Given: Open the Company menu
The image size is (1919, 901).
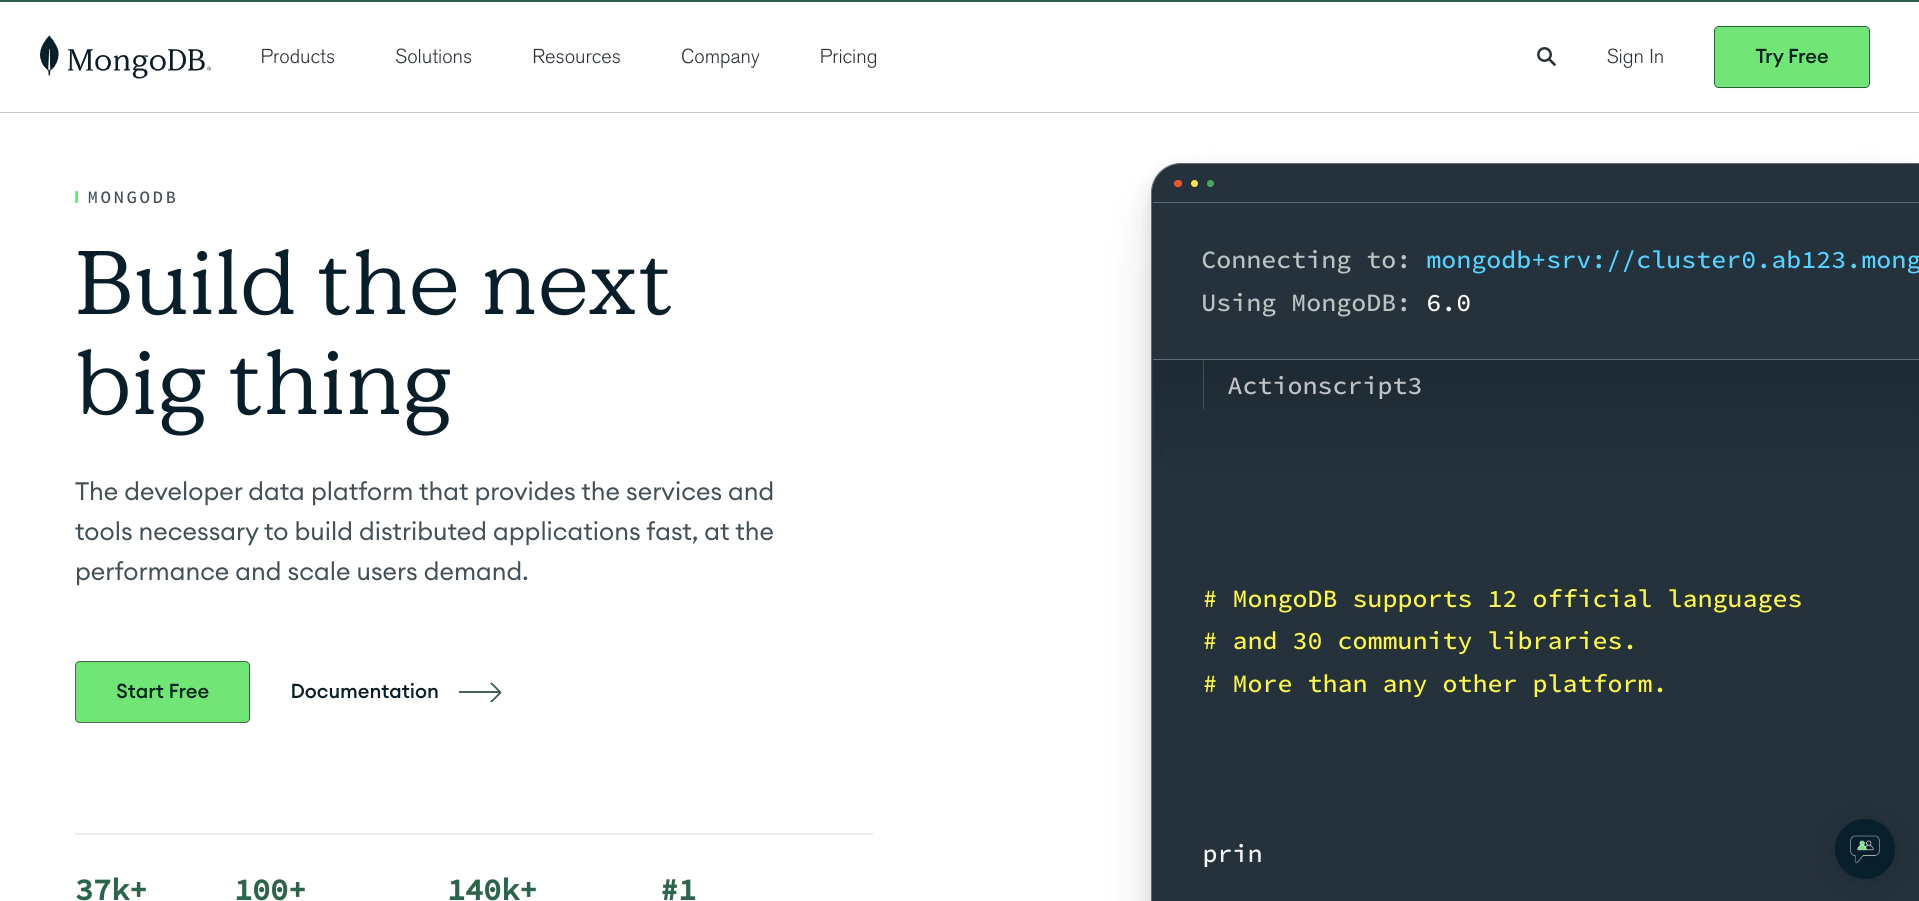Looking at the screenshot, I should [x=720, y=57].
